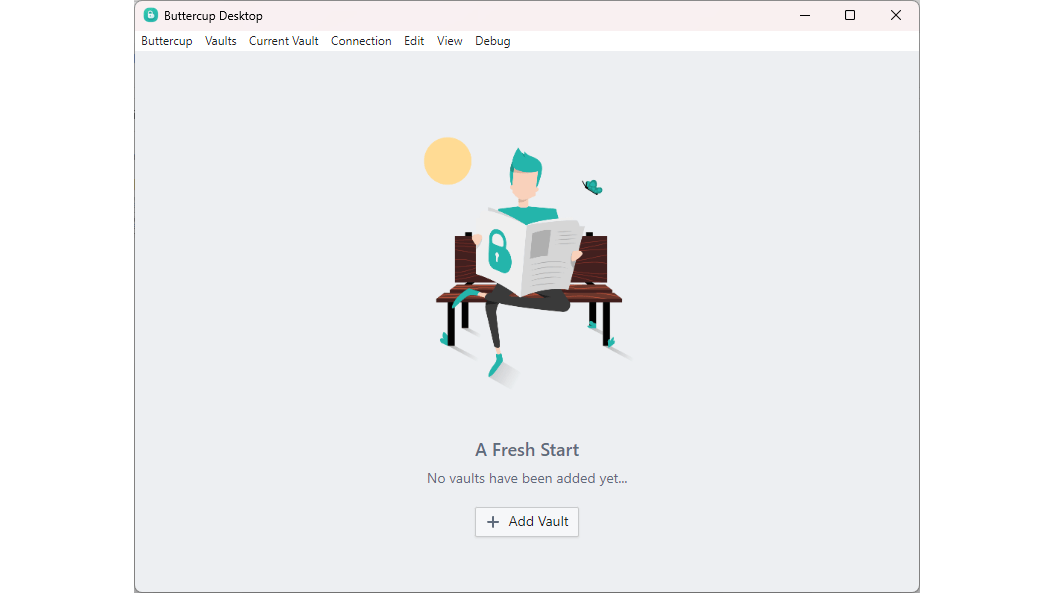Minimize the Buttercup Desktop window
This screenshot has width=1054, height=593.
point(805,15)
